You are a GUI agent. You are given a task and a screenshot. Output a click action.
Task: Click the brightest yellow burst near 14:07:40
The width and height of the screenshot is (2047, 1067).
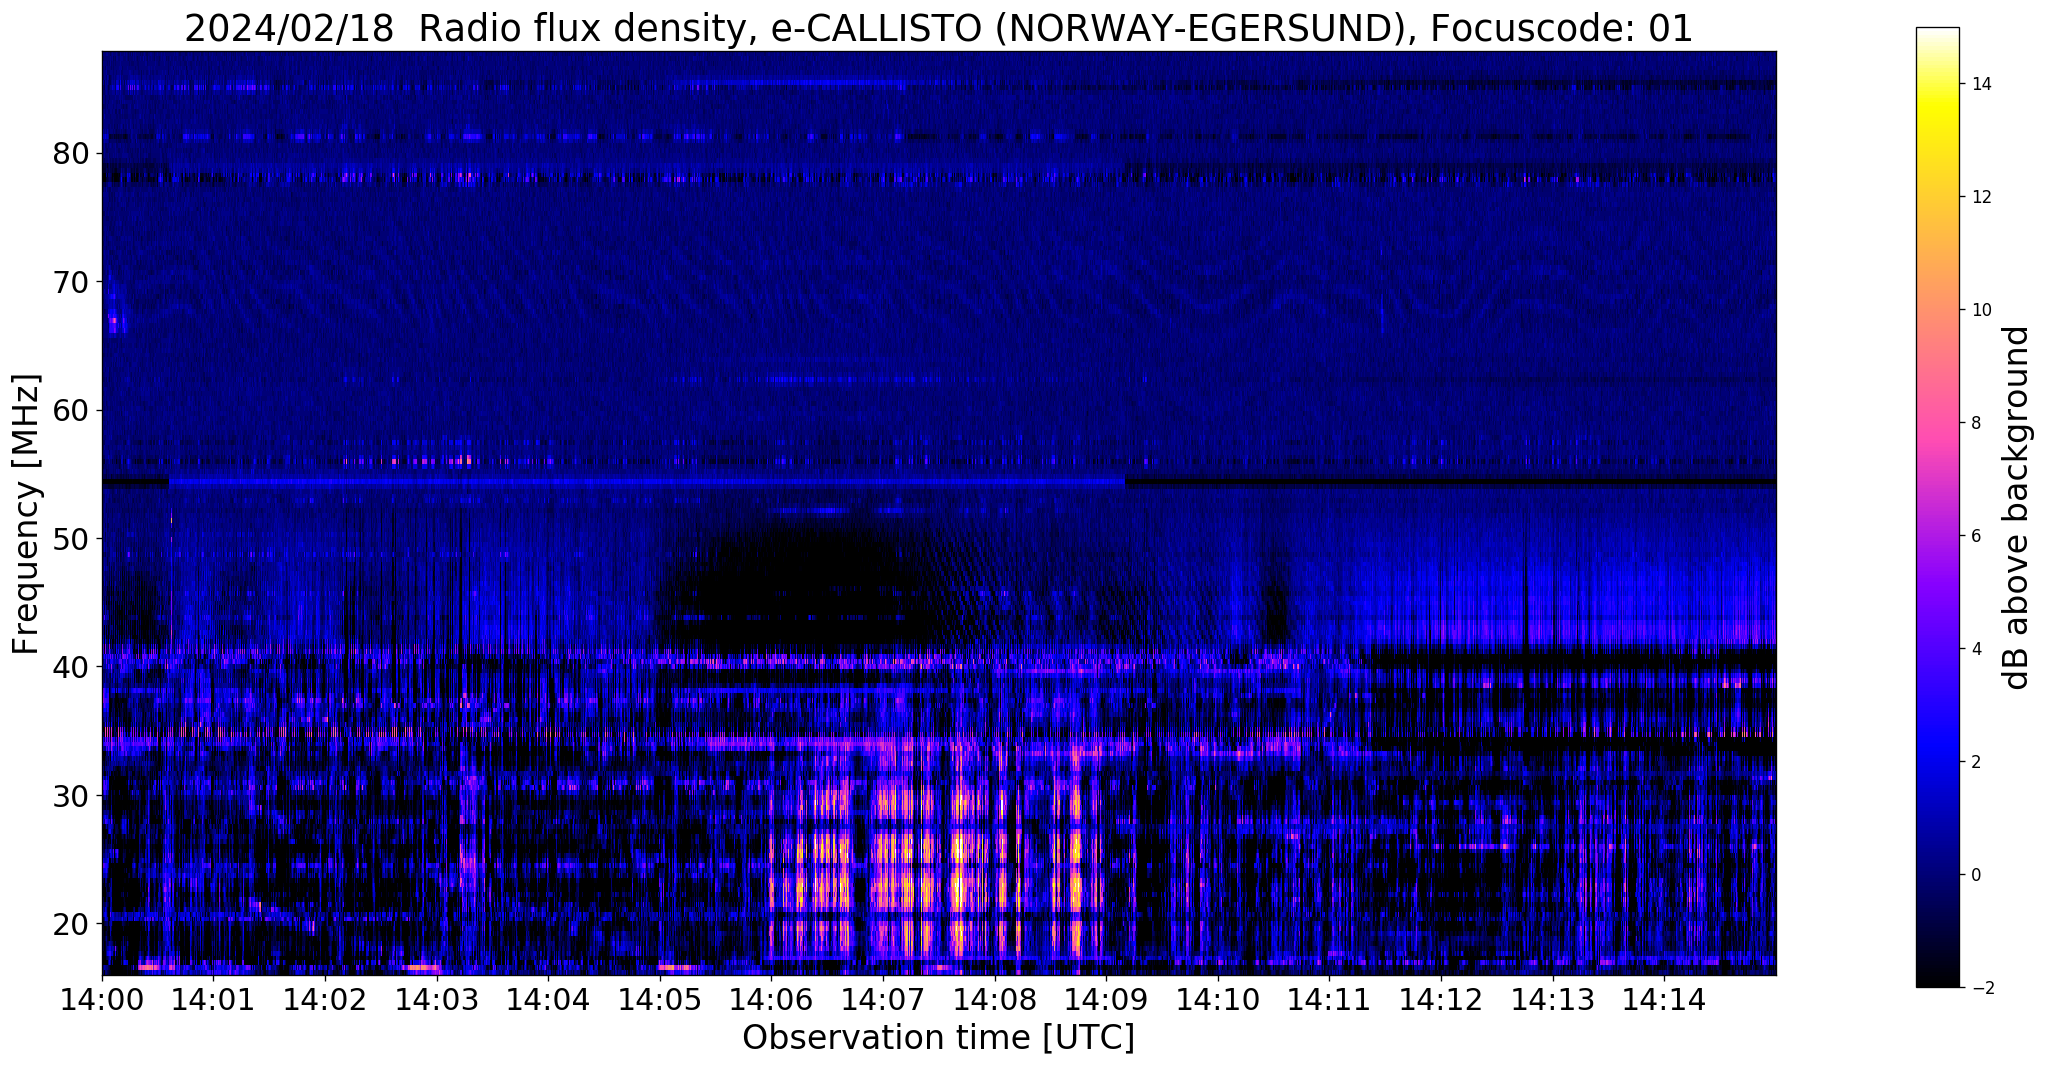[962, 870]
